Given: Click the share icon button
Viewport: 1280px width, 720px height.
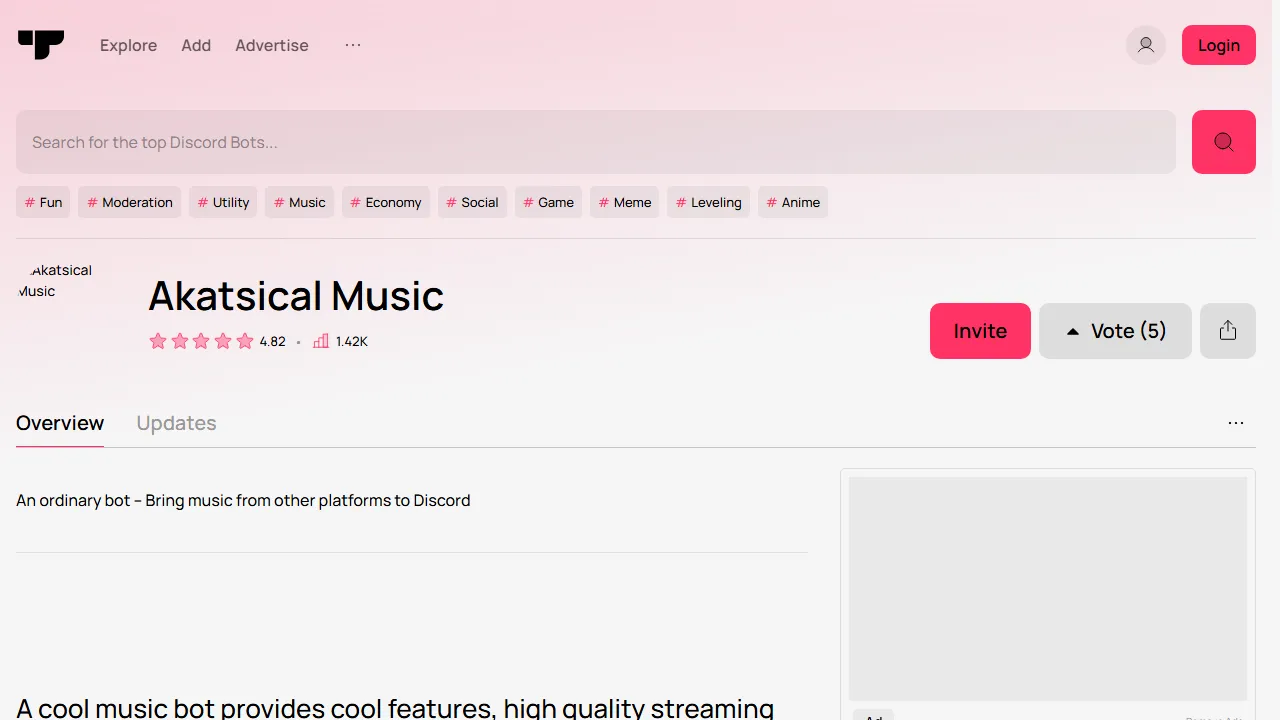Looking at the screenshot, I should click(x=1228, y=331).
